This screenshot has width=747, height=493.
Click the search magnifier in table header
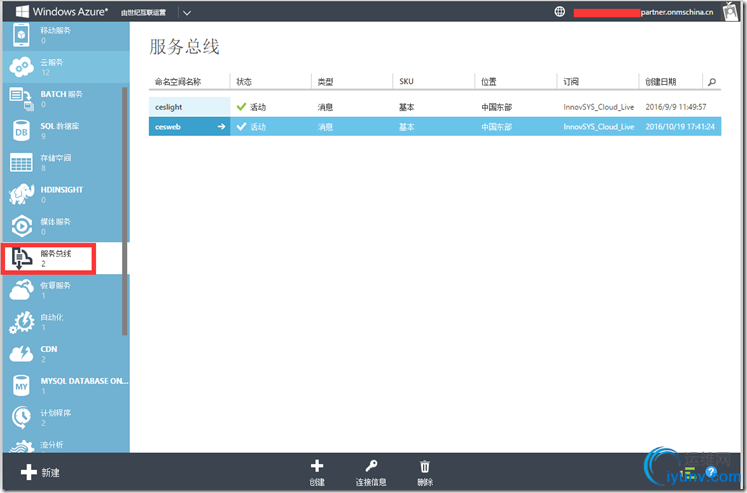coord(712,82)
